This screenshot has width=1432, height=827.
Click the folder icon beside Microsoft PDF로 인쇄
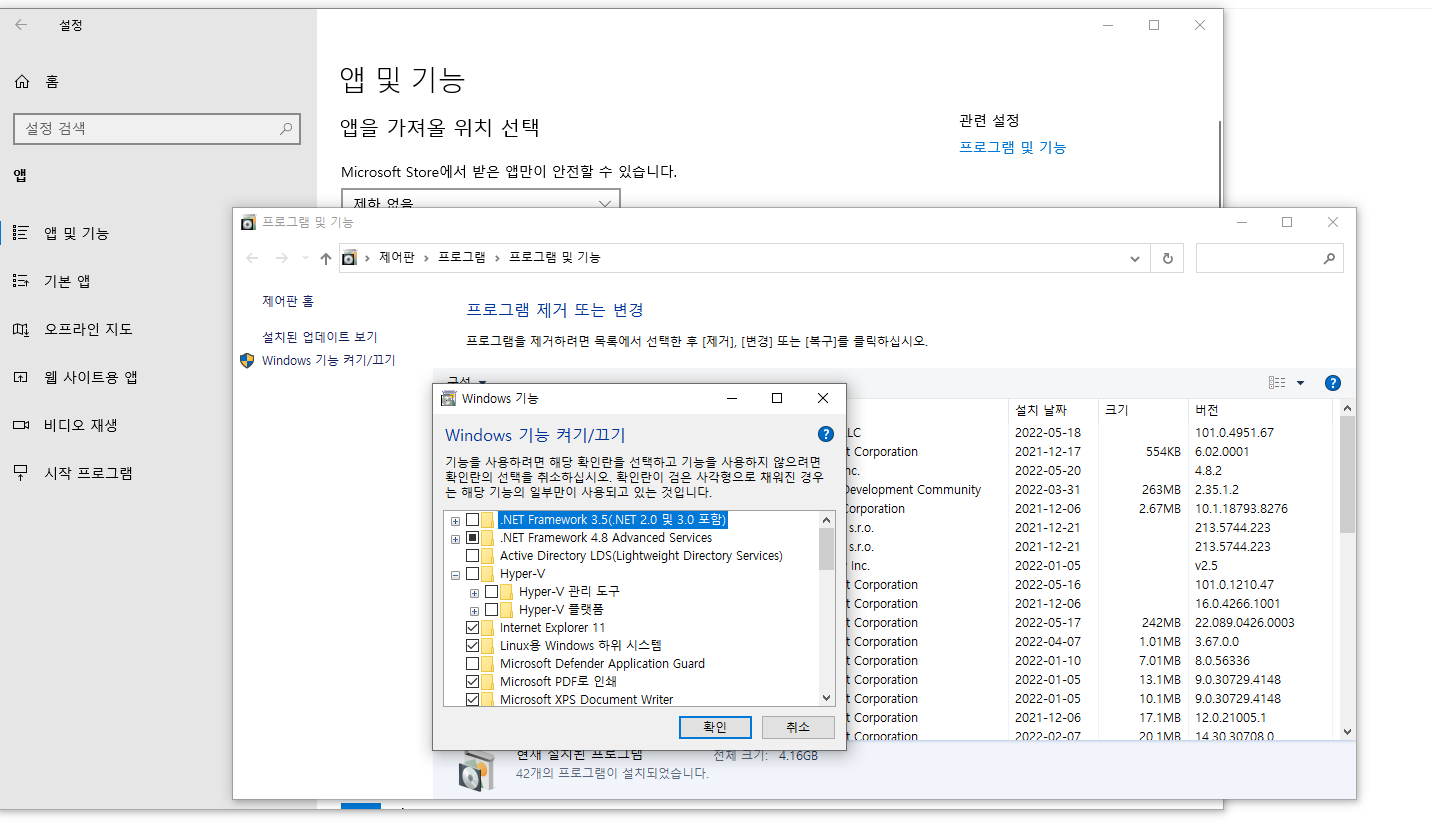pyautogui.click(x=487, y=682)
